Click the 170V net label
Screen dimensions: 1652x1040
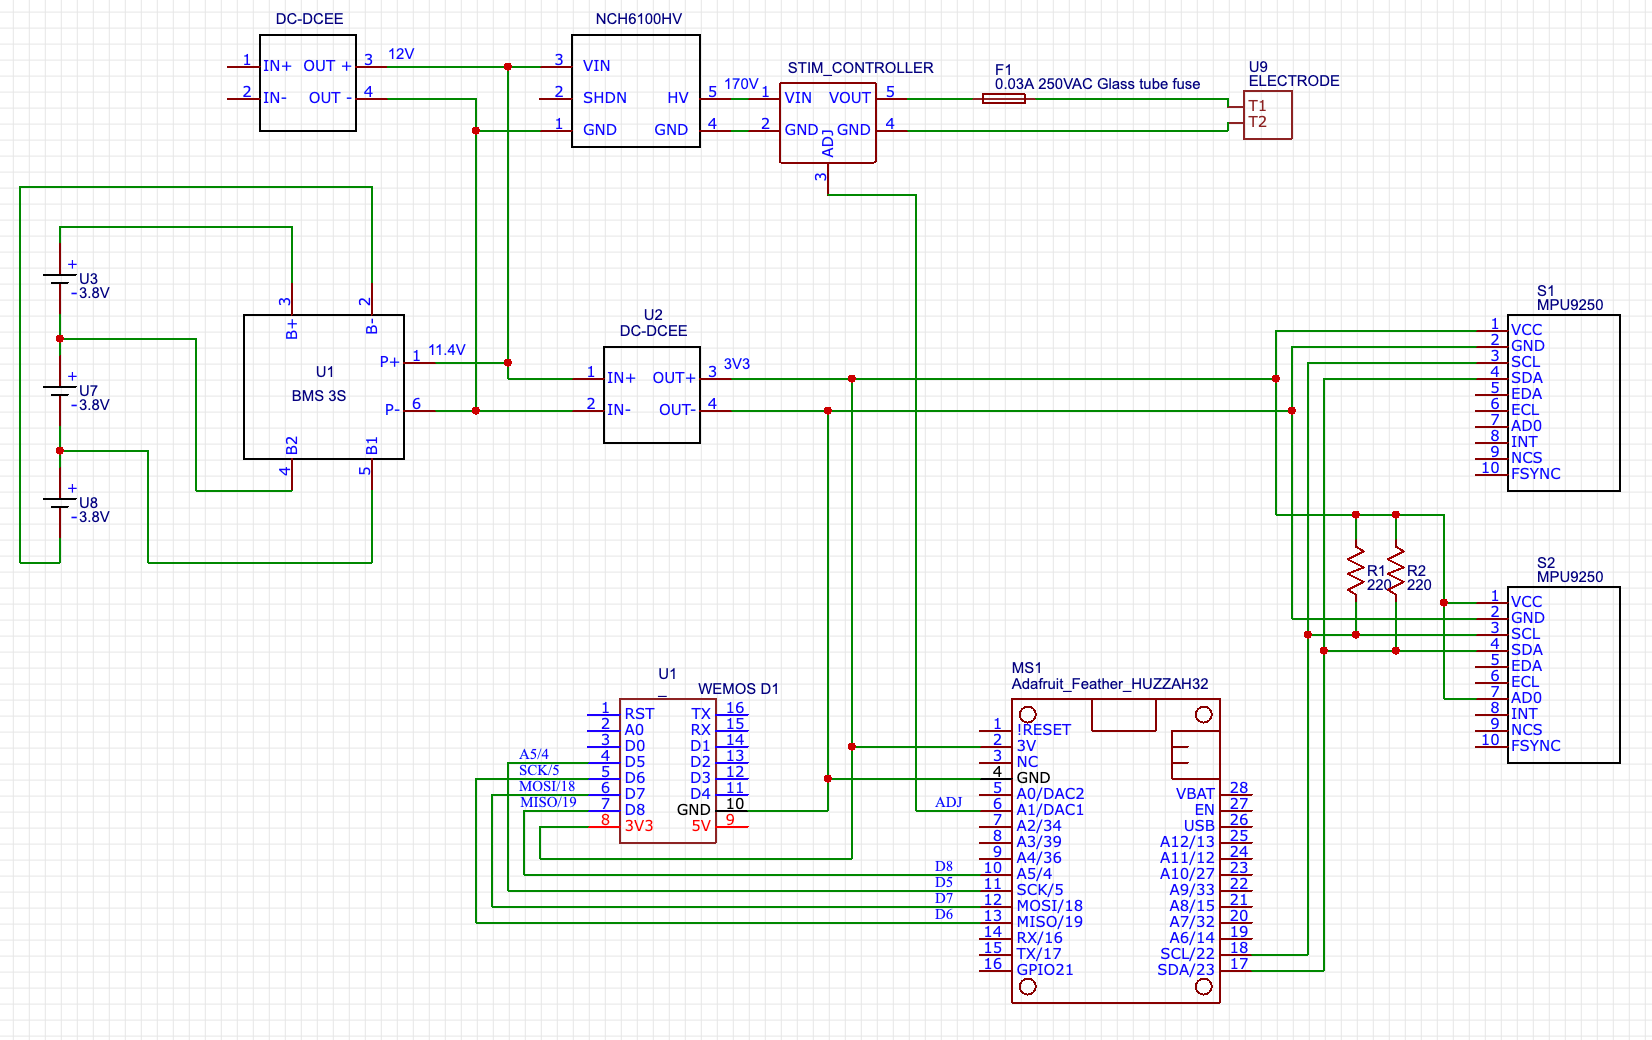[741, 84]
